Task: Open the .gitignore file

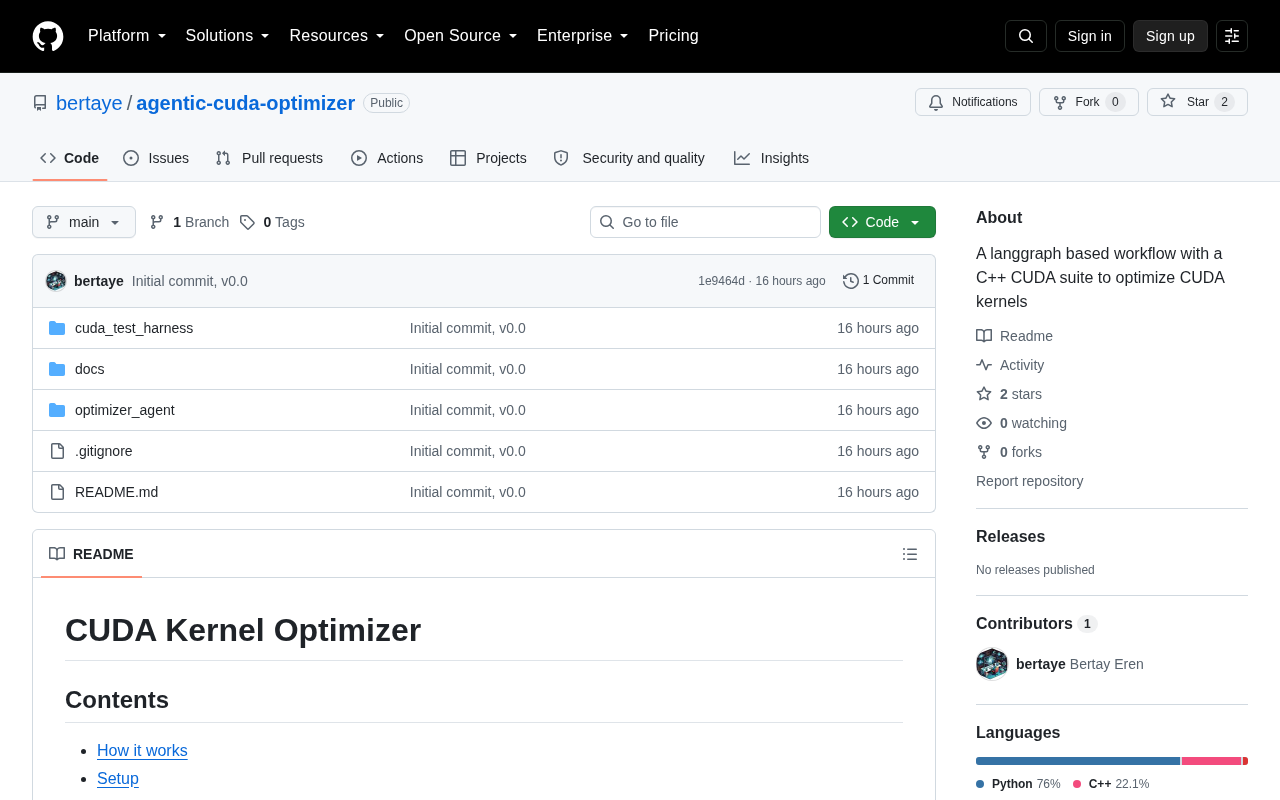Action: pyautogui.click(x=104, y=451)
